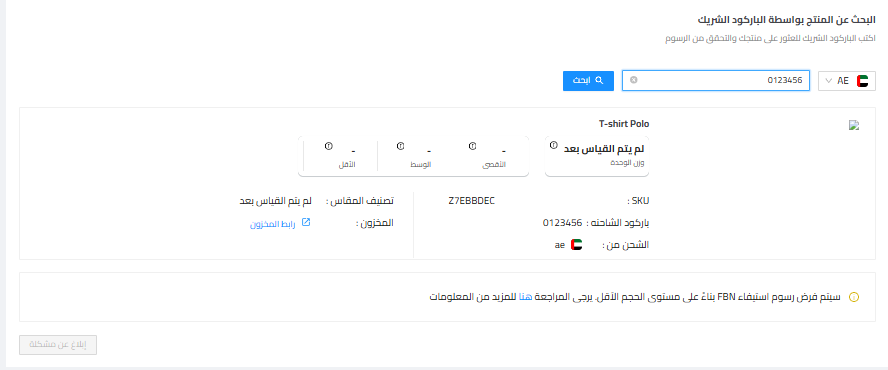Click info icon beside unit weight
Image resolution: width=888 pixels, height=370 pixels.
pos(553,144)
